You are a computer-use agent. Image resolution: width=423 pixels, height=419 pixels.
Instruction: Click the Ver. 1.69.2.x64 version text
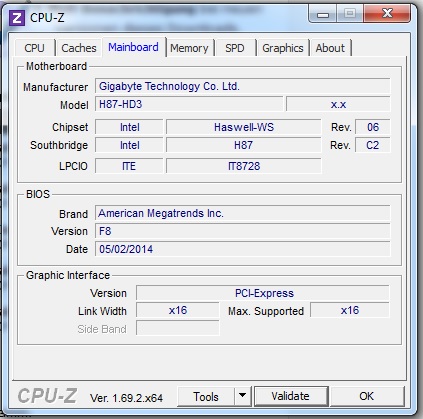pos(126,398)
